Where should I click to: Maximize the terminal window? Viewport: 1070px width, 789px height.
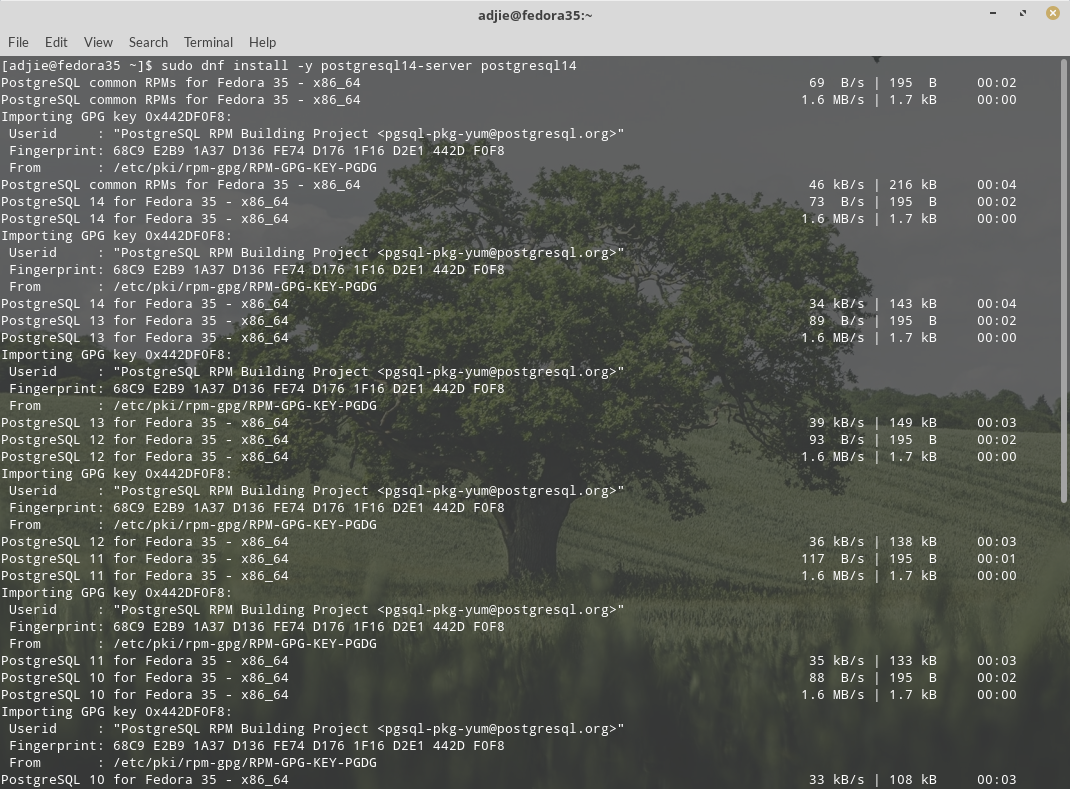[x=1023, y=13]
